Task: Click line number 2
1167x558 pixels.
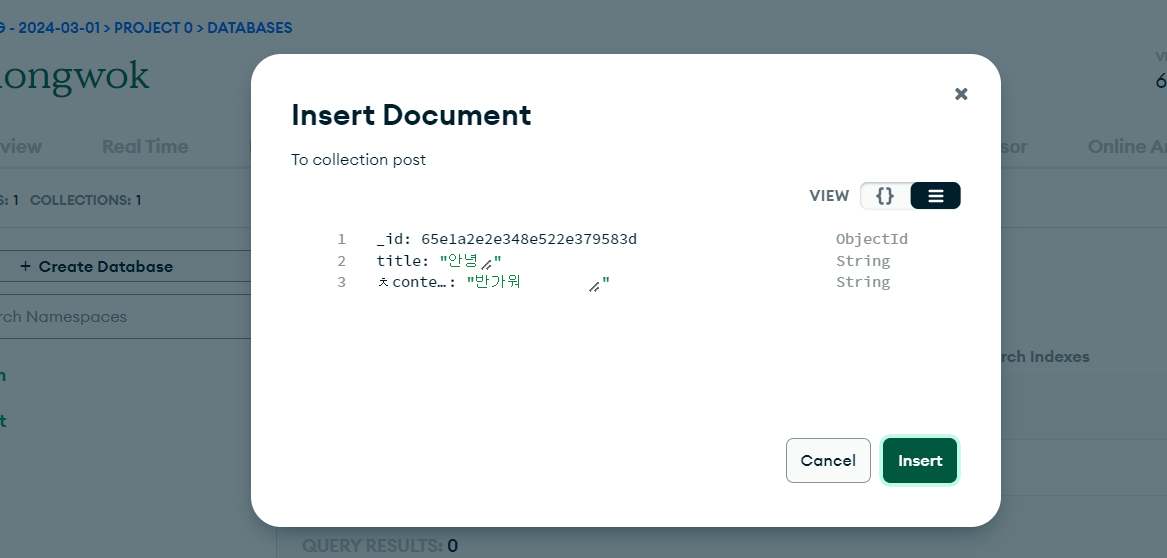Action: [x=342, y=260]
